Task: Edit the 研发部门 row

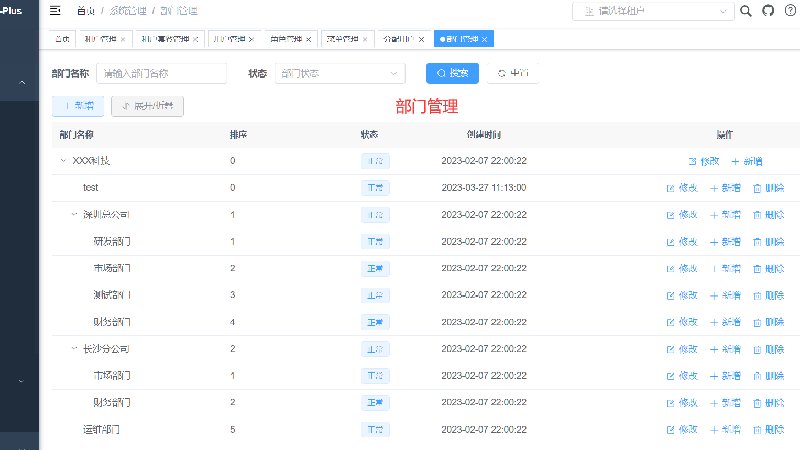Action: [682, 242]
